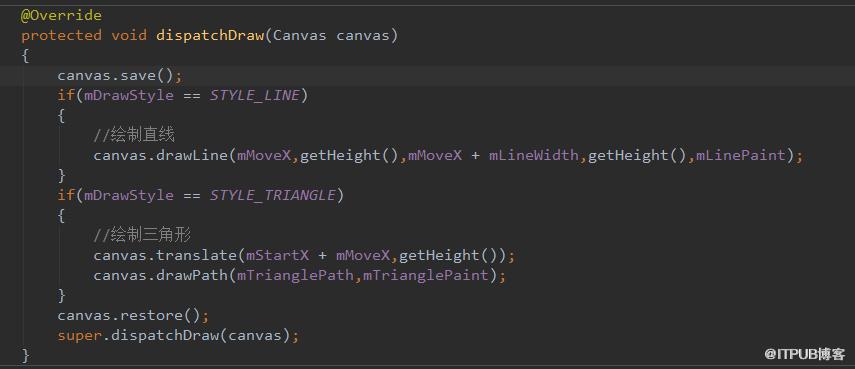Click the drawPath method call

pyautogui.click(x=192, y=276)
